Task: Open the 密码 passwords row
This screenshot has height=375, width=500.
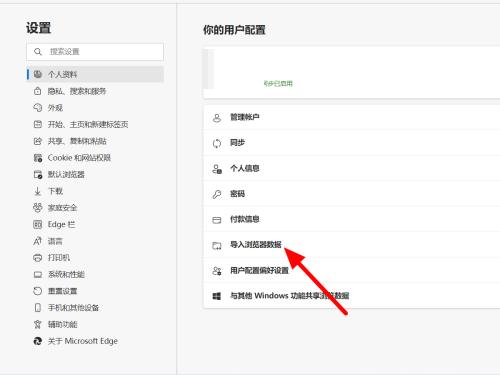Action: [x=352, y=194]
